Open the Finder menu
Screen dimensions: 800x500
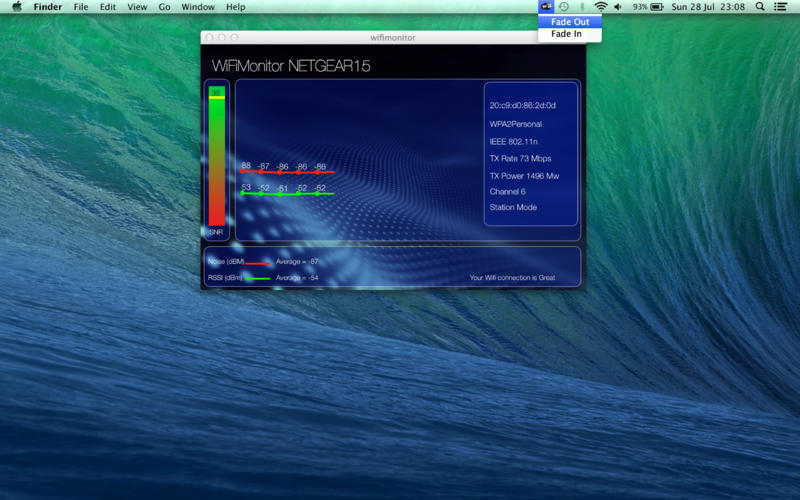click(x=48, y=7)
